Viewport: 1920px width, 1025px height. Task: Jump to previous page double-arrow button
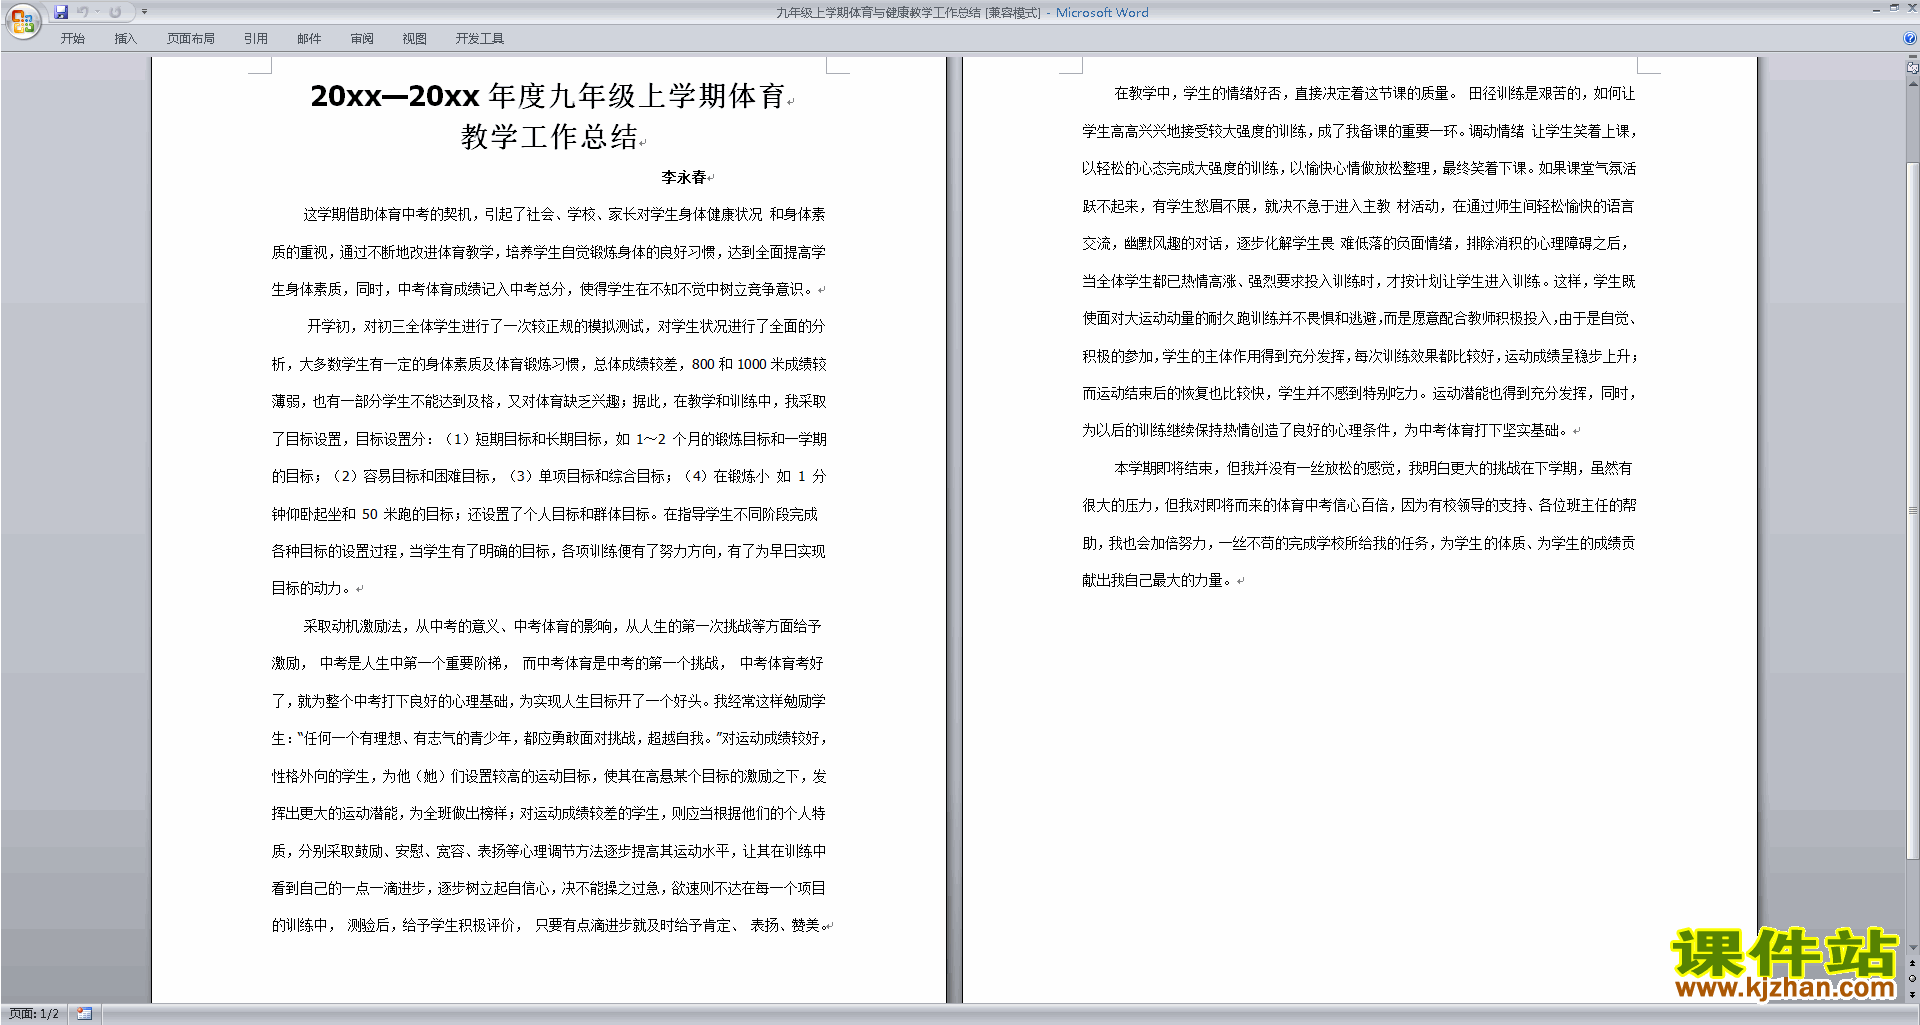1913,963
